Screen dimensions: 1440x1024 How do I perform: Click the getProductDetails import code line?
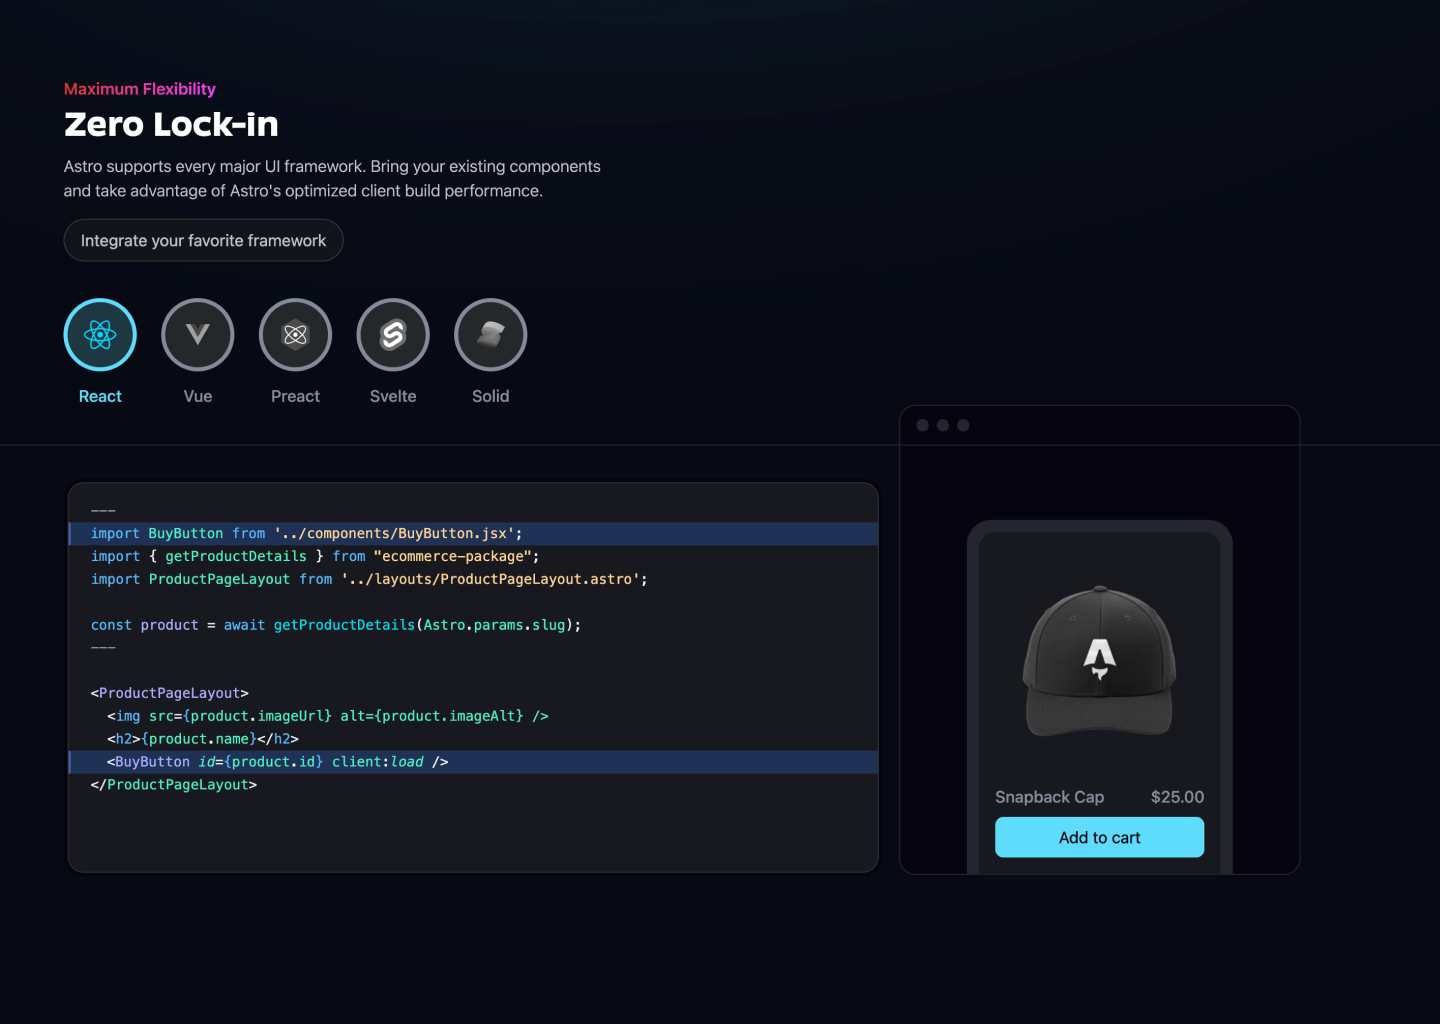tap(315, 556)
